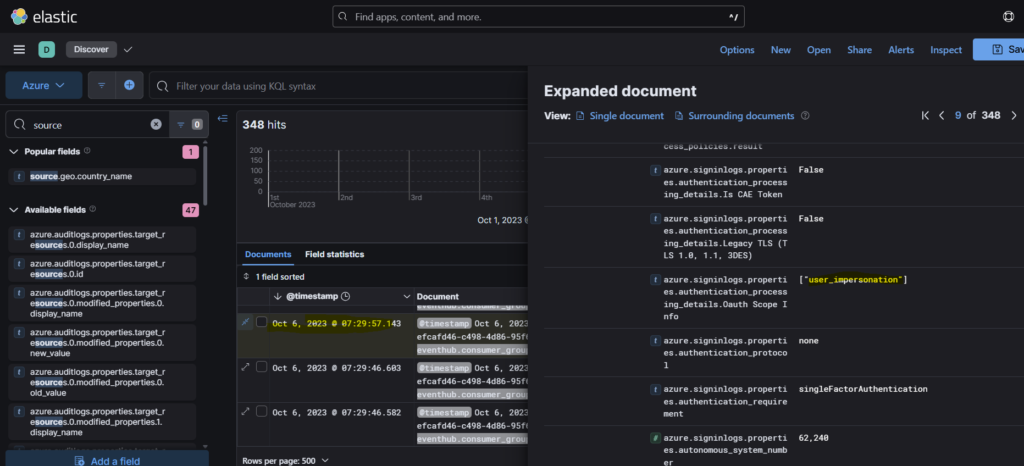Viewport: 1024px width, 466px height.
Task: Select checkbox for the 07:29:57.143 row
Action: click(262, 323)
